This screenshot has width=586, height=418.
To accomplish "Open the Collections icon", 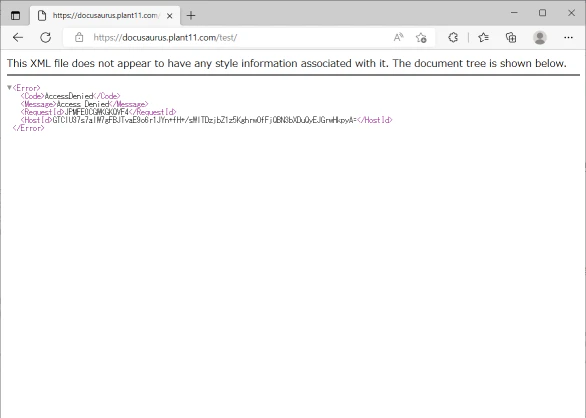I will [x=511, y=37].
